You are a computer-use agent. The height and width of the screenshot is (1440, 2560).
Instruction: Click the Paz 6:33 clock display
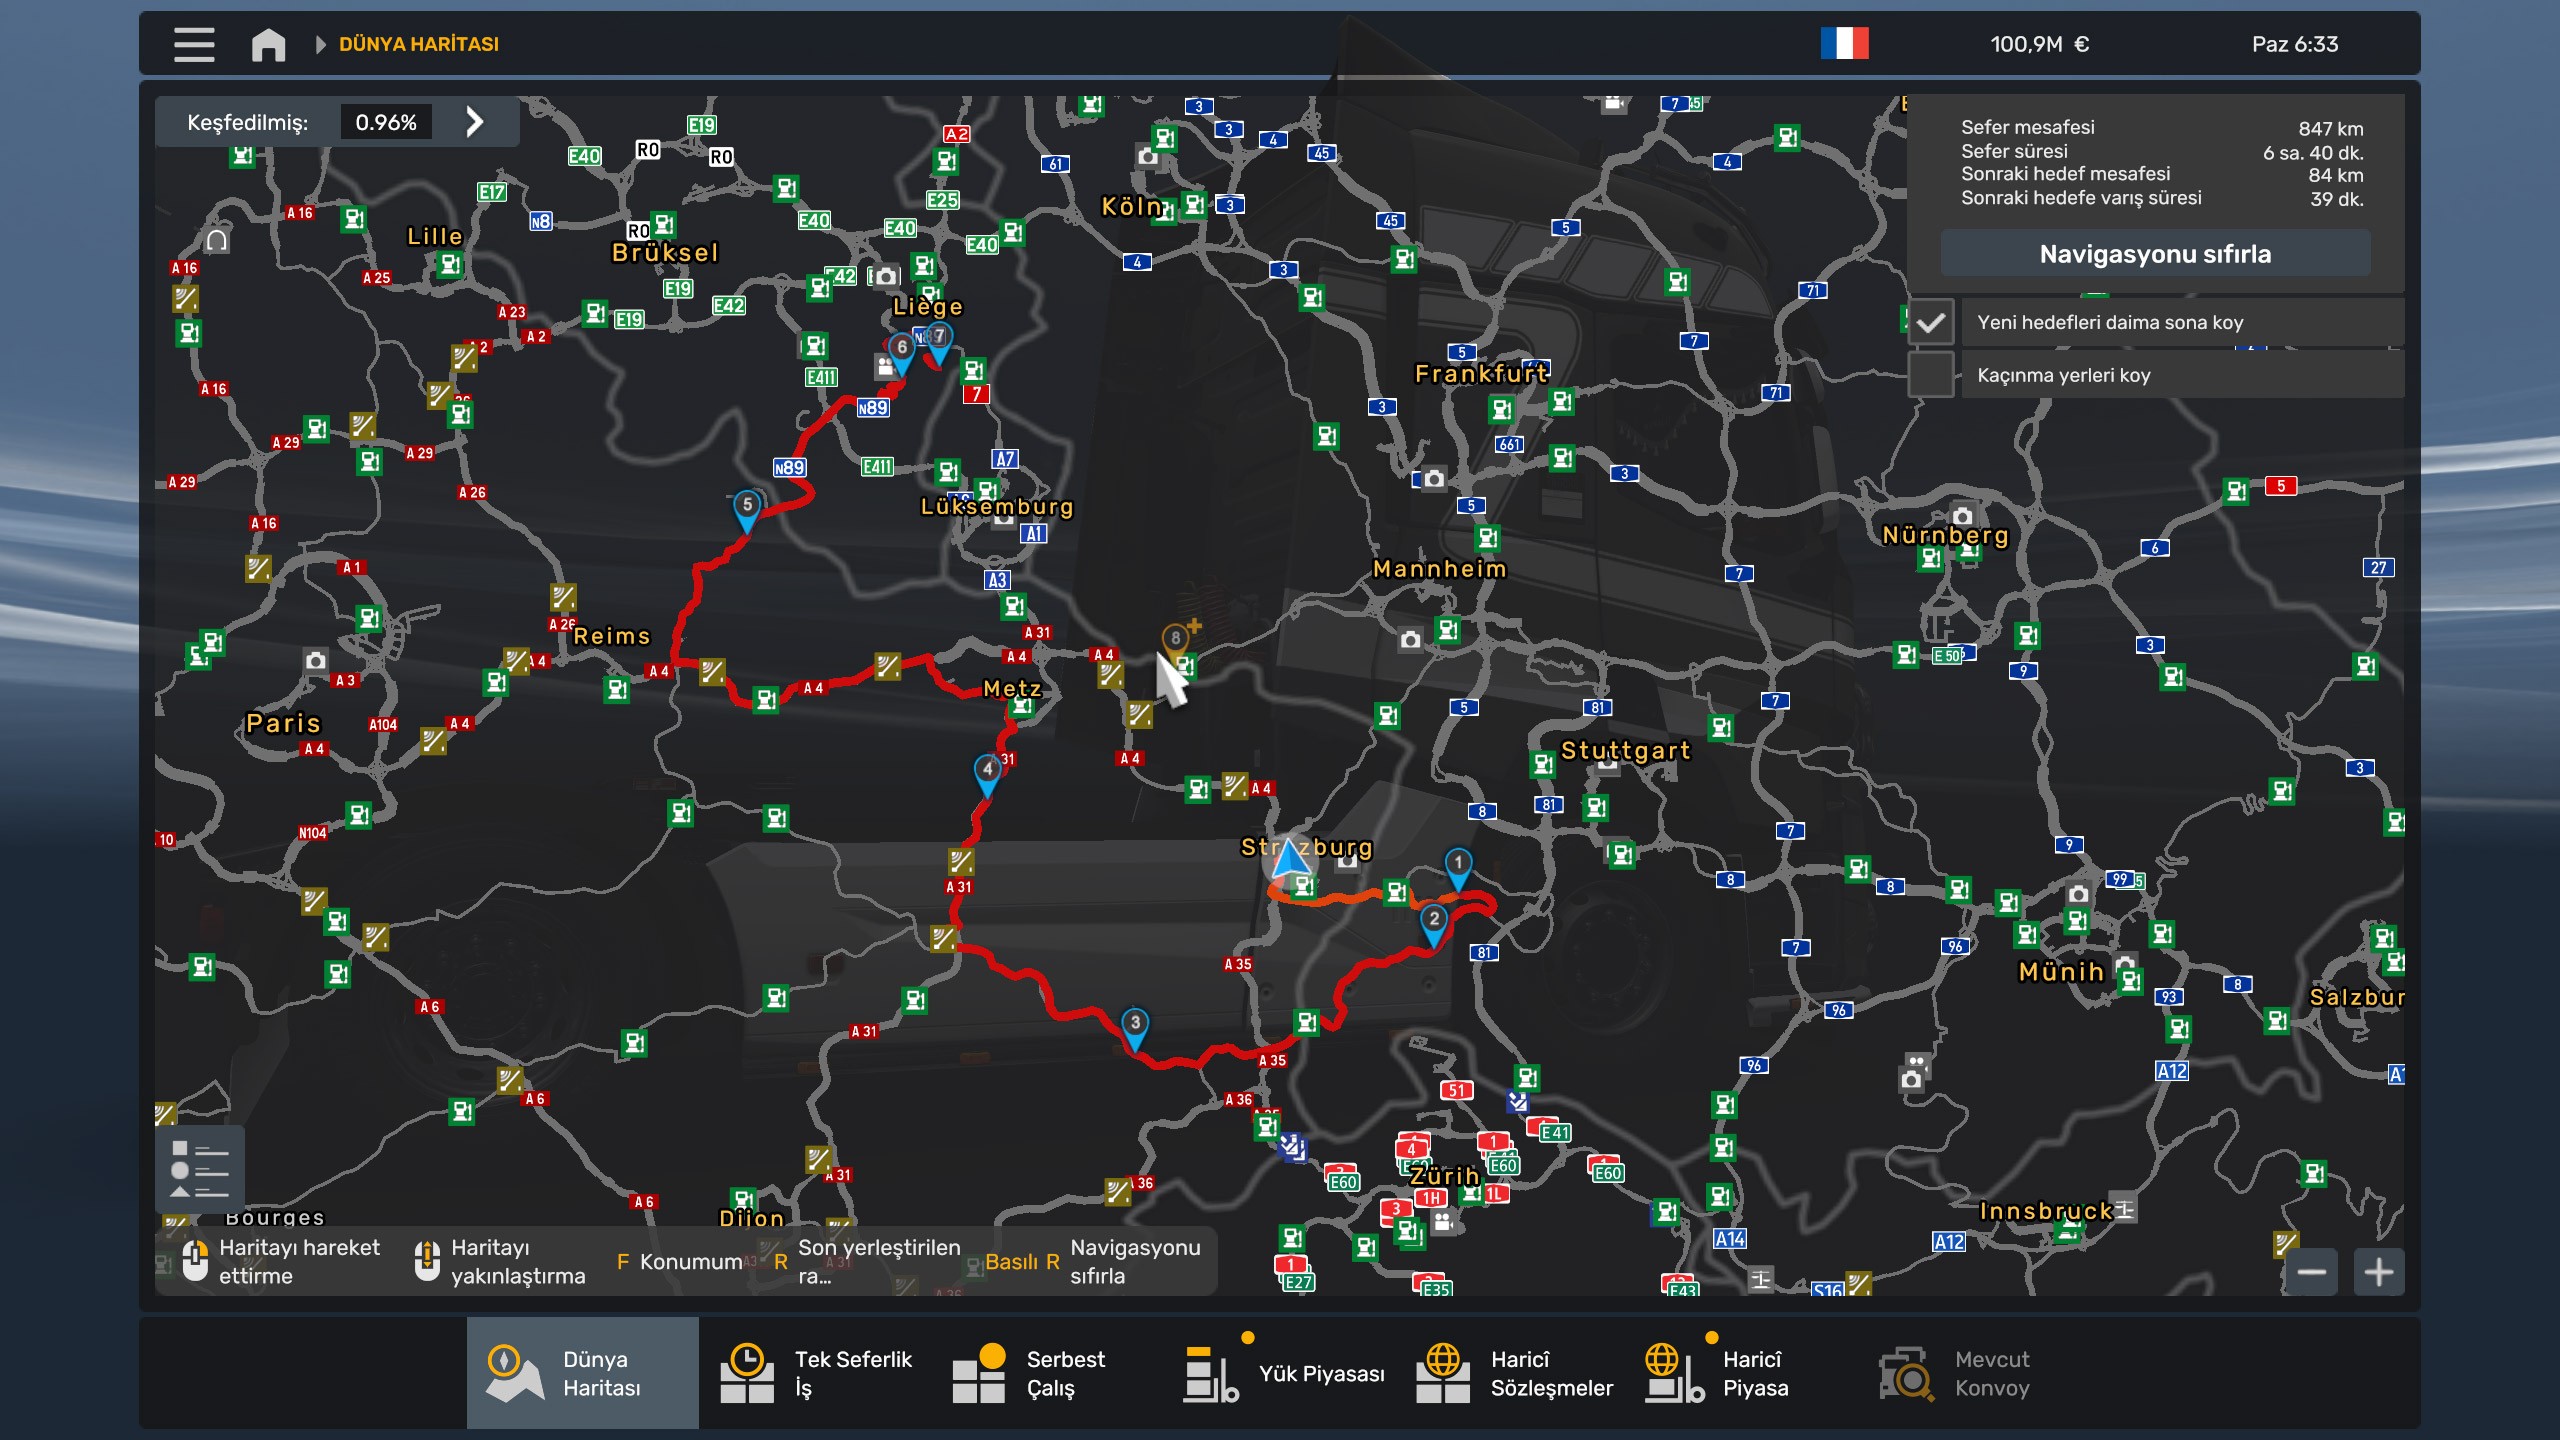tap(2295, 44)
